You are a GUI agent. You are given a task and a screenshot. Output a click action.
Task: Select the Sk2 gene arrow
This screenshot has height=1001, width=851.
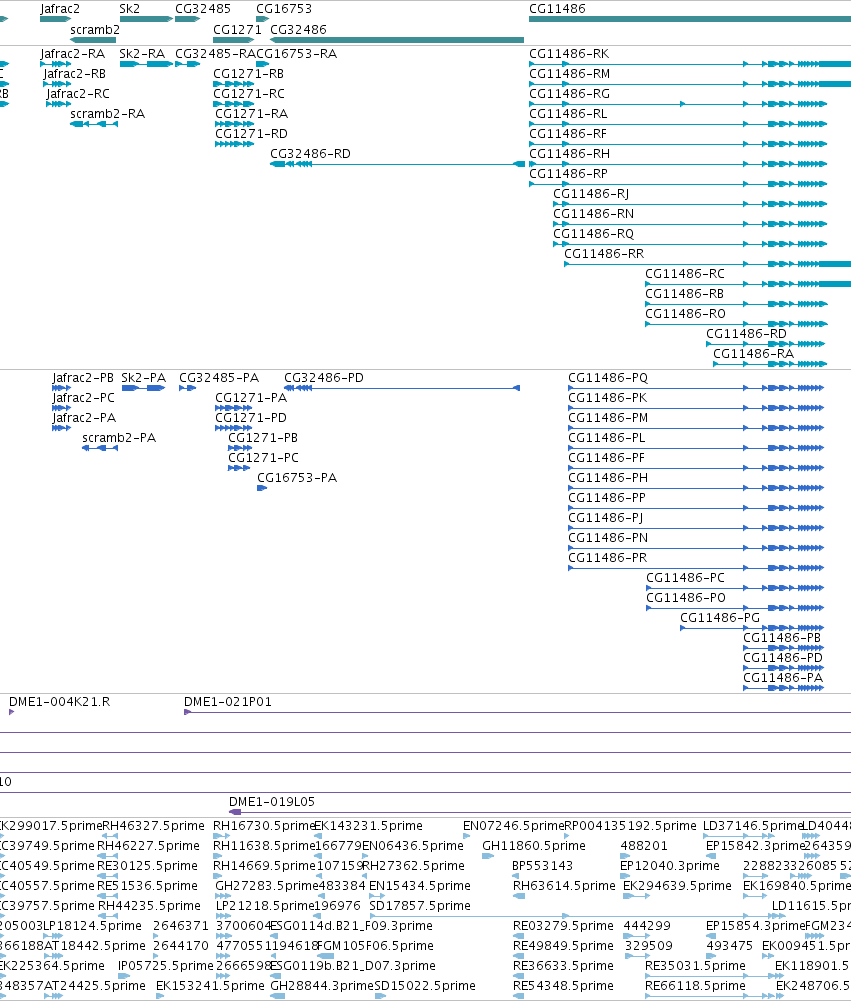(146, 19)
